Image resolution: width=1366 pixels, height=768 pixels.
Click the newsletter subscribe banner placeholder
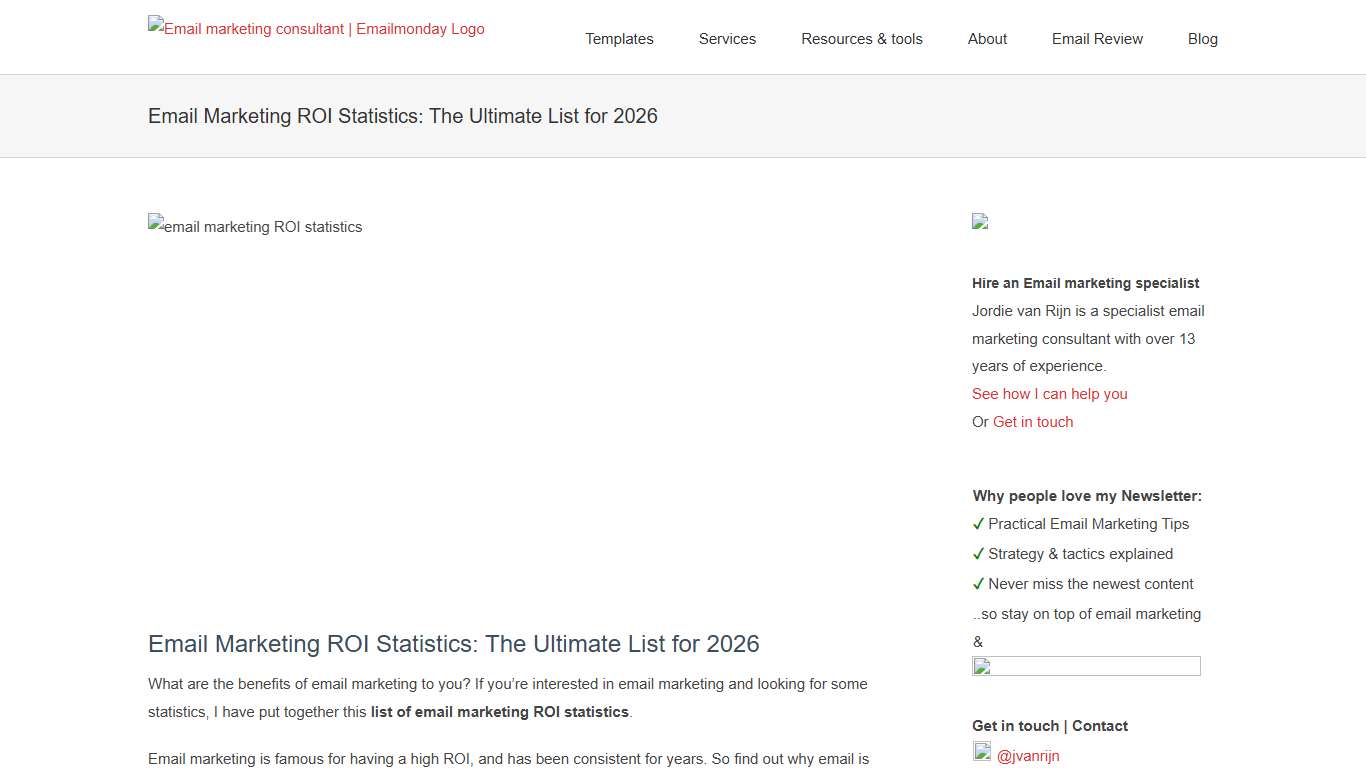tap(1086, 666)
